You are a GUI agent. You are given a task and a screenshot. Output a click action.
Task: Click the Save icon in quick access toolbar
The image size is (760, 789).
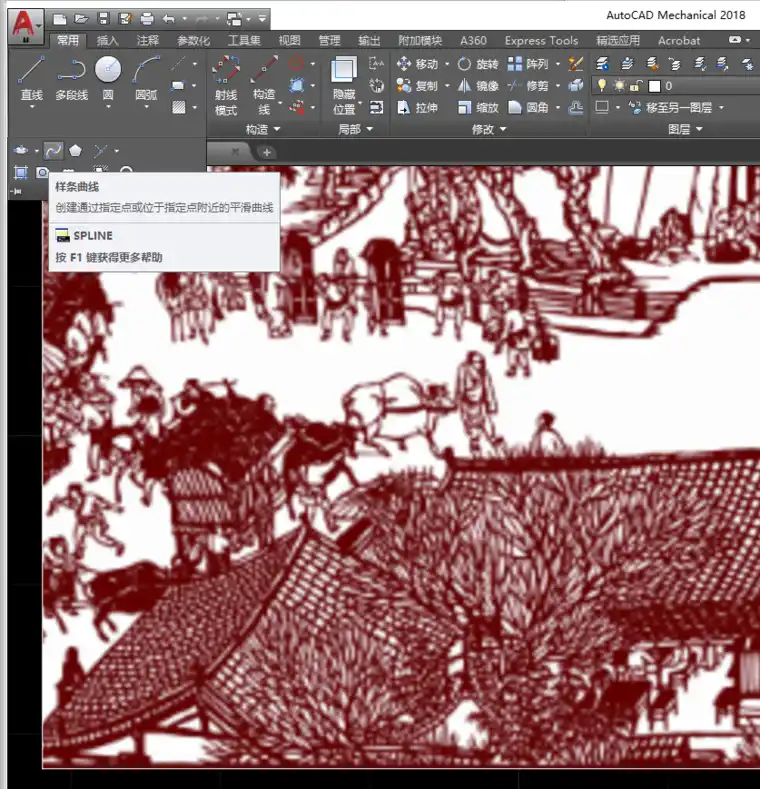103,19
